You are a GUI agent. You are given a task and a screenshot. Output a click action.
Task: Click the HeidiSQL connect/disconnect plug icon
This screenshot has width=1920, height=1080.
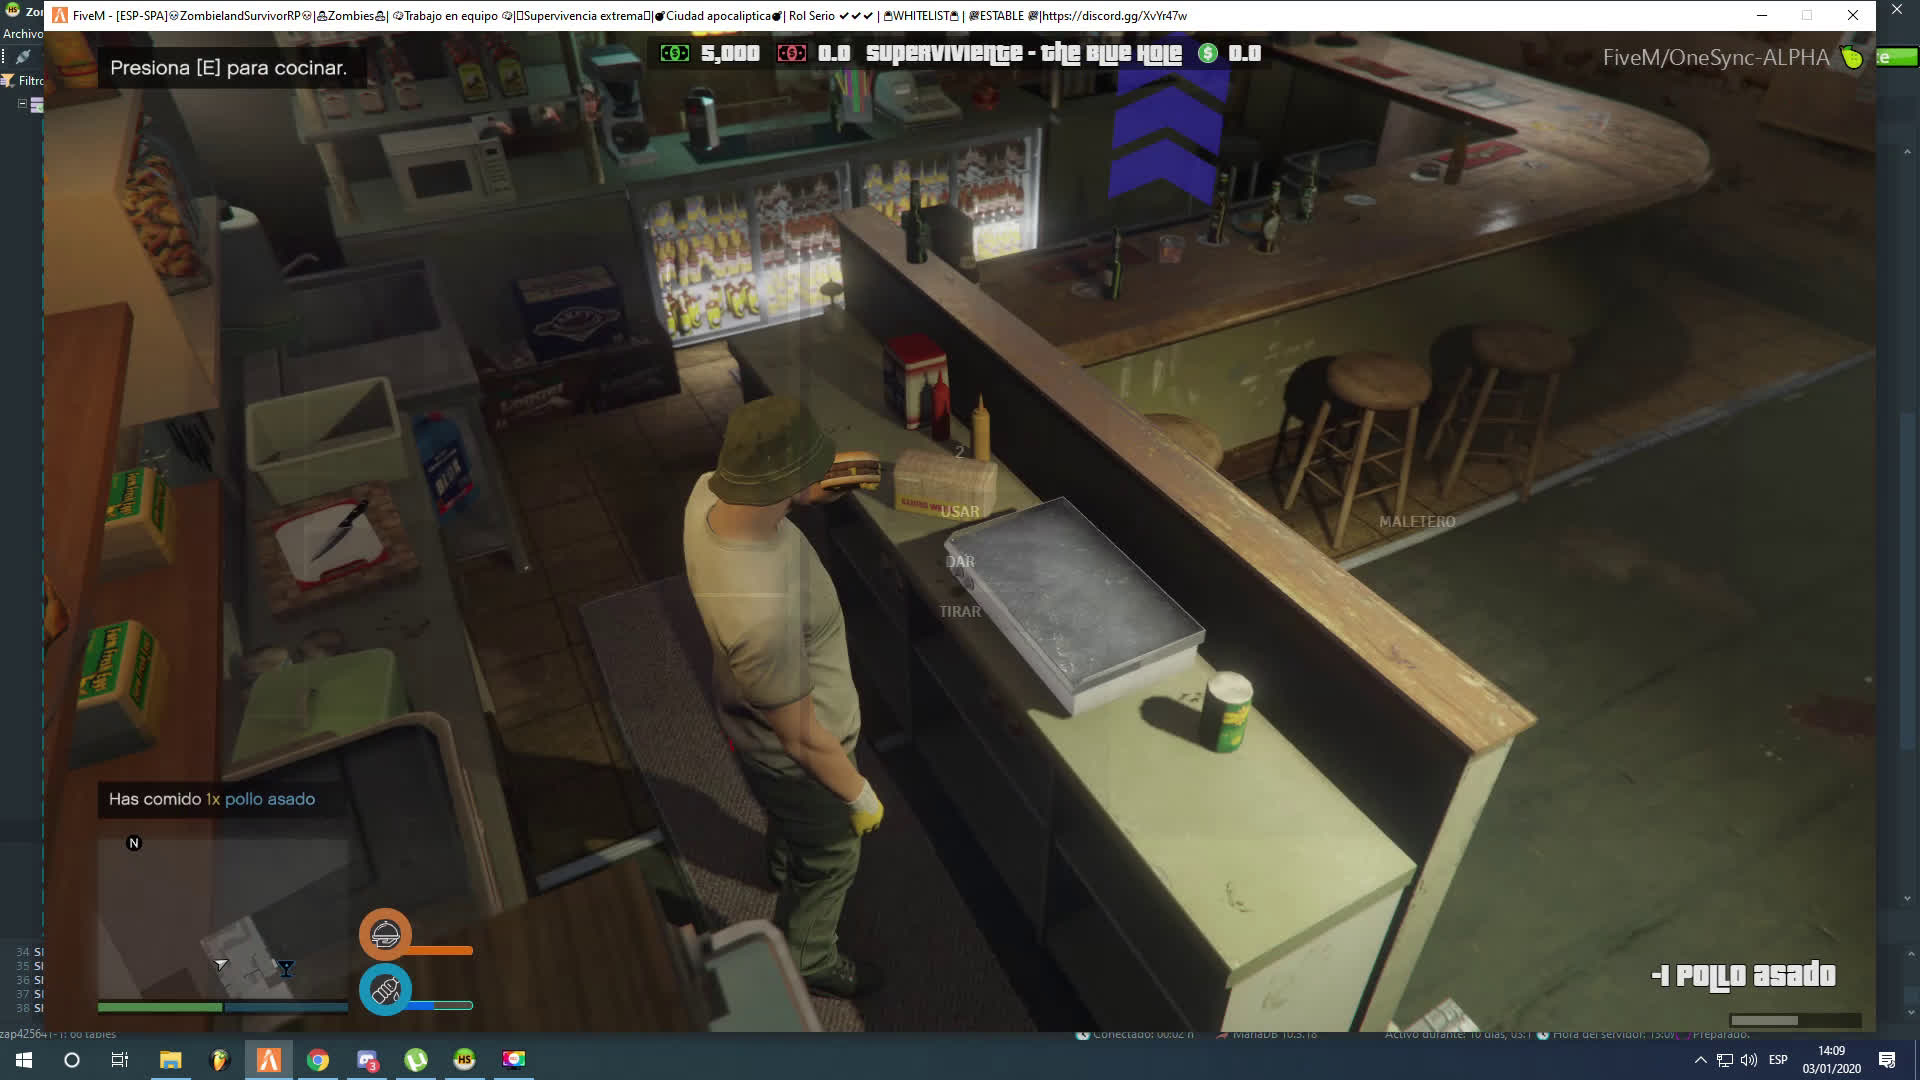tap(23, 56)
